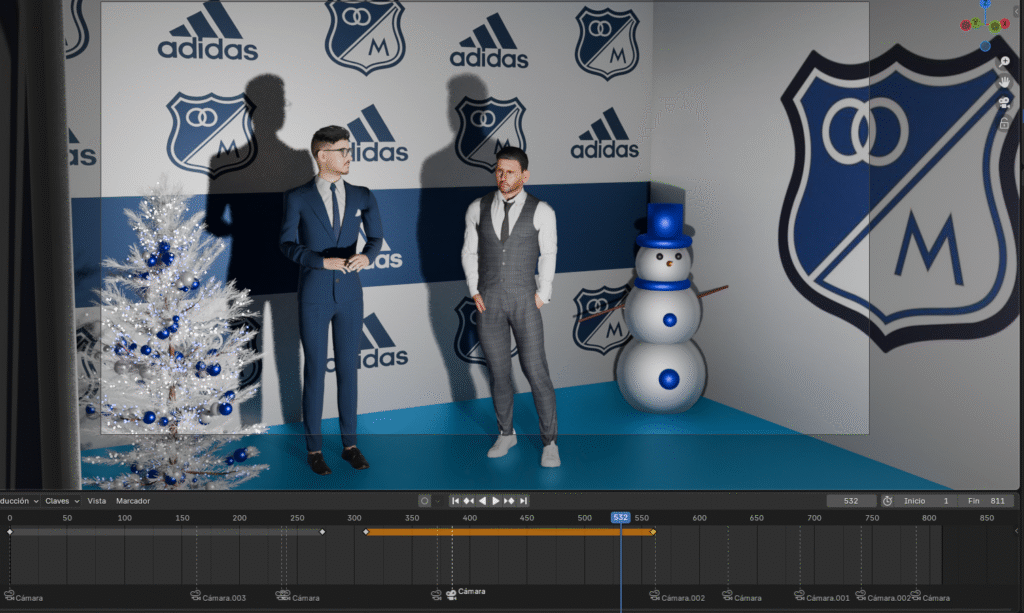Expand the auto keyframing options dropdown arrow
Screen dimensions: 1024x613
[437, 500]
